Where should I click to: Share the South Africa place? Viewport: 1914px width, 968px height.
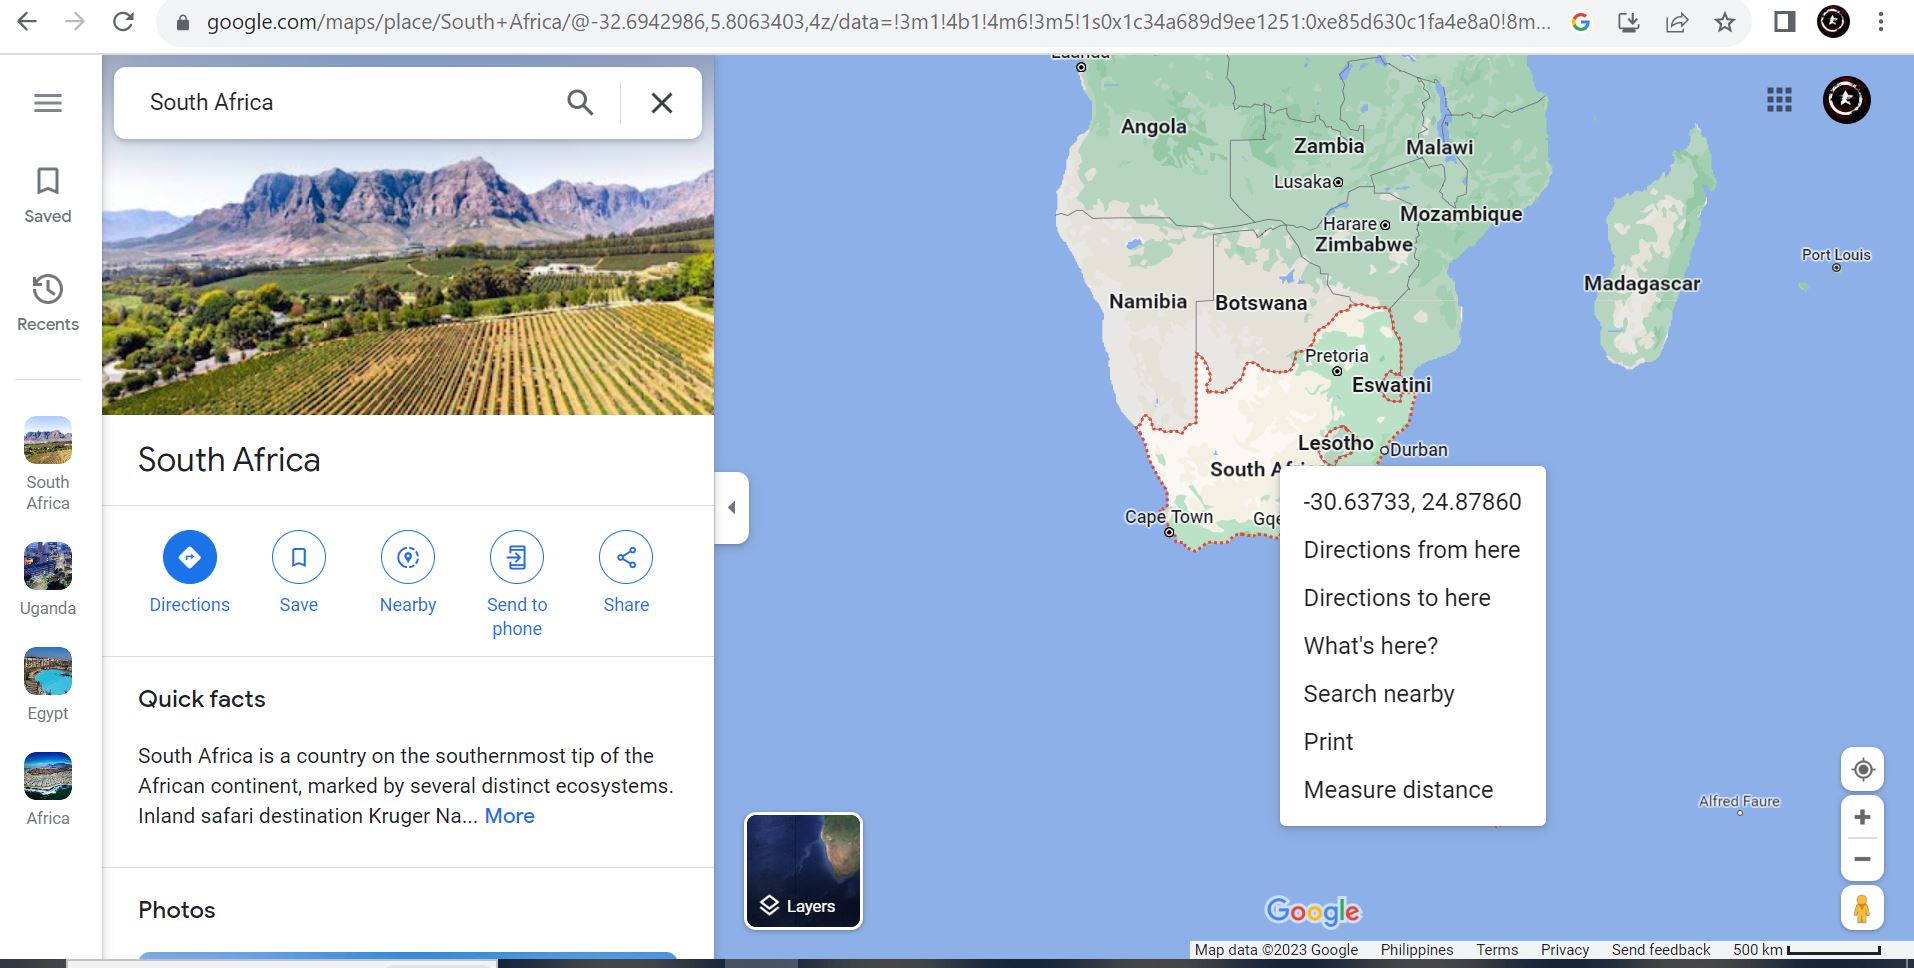click(x=626, y=573)
